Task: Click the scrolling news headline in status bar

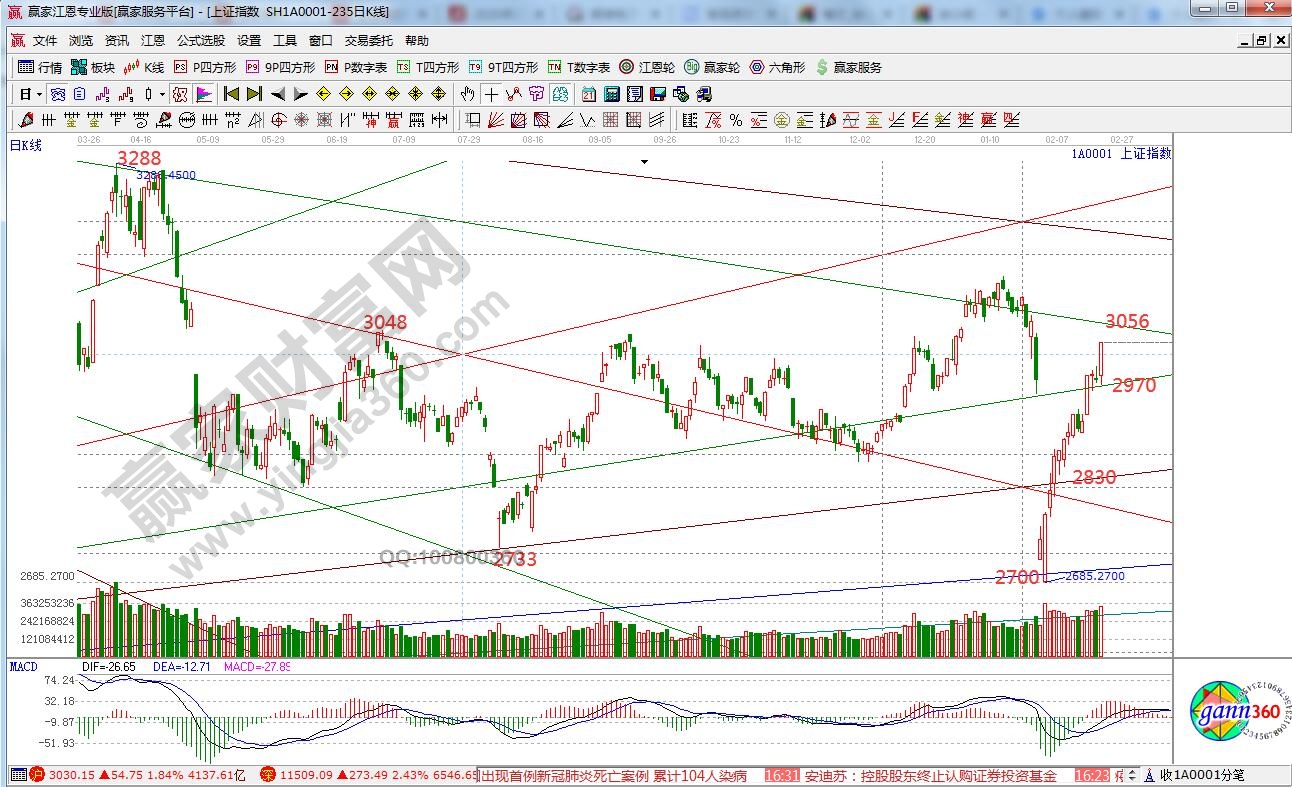Action: (x=620, y=775)
